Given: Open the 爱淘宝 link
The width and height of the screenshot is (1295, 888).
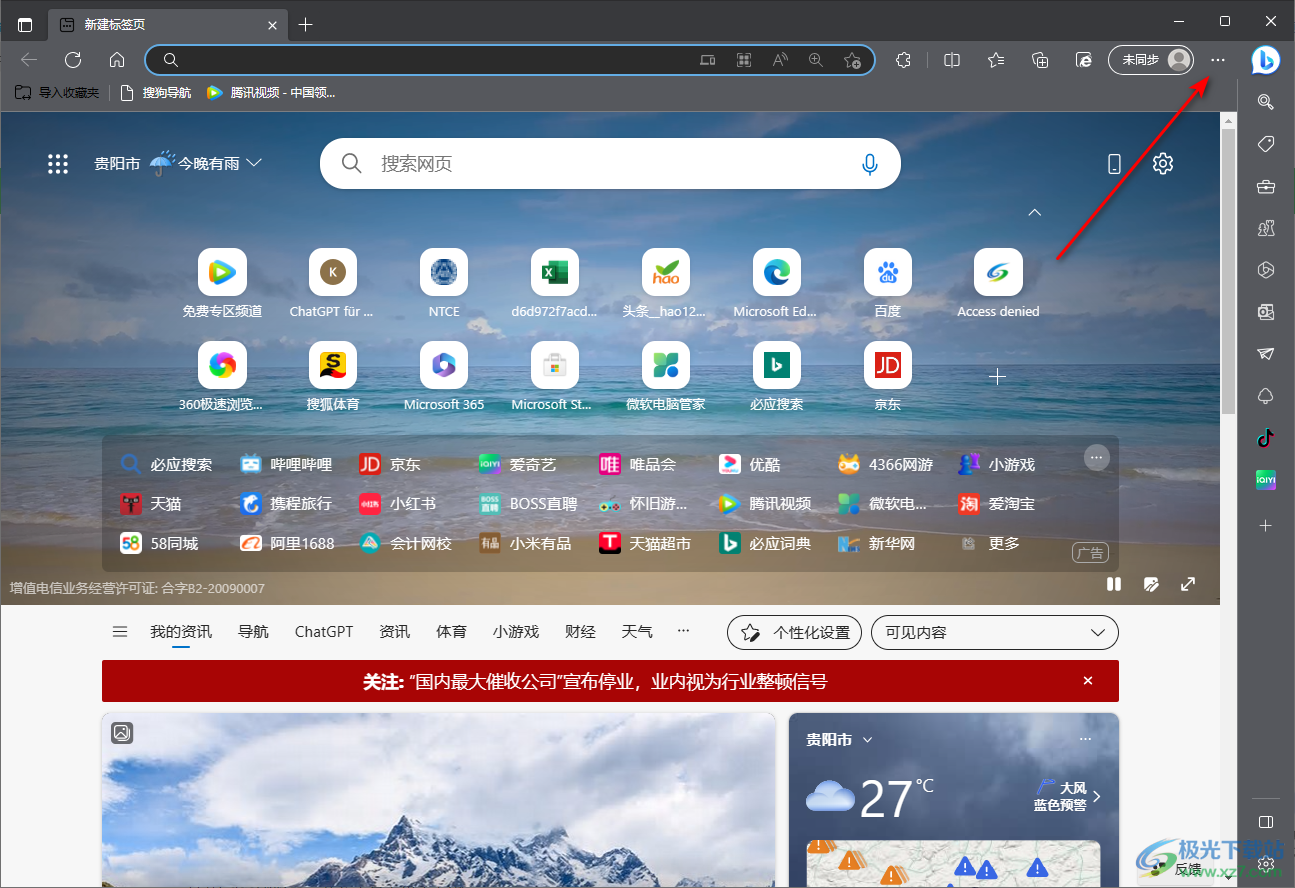Looking at the screenshot, I should tap(997, 504).
